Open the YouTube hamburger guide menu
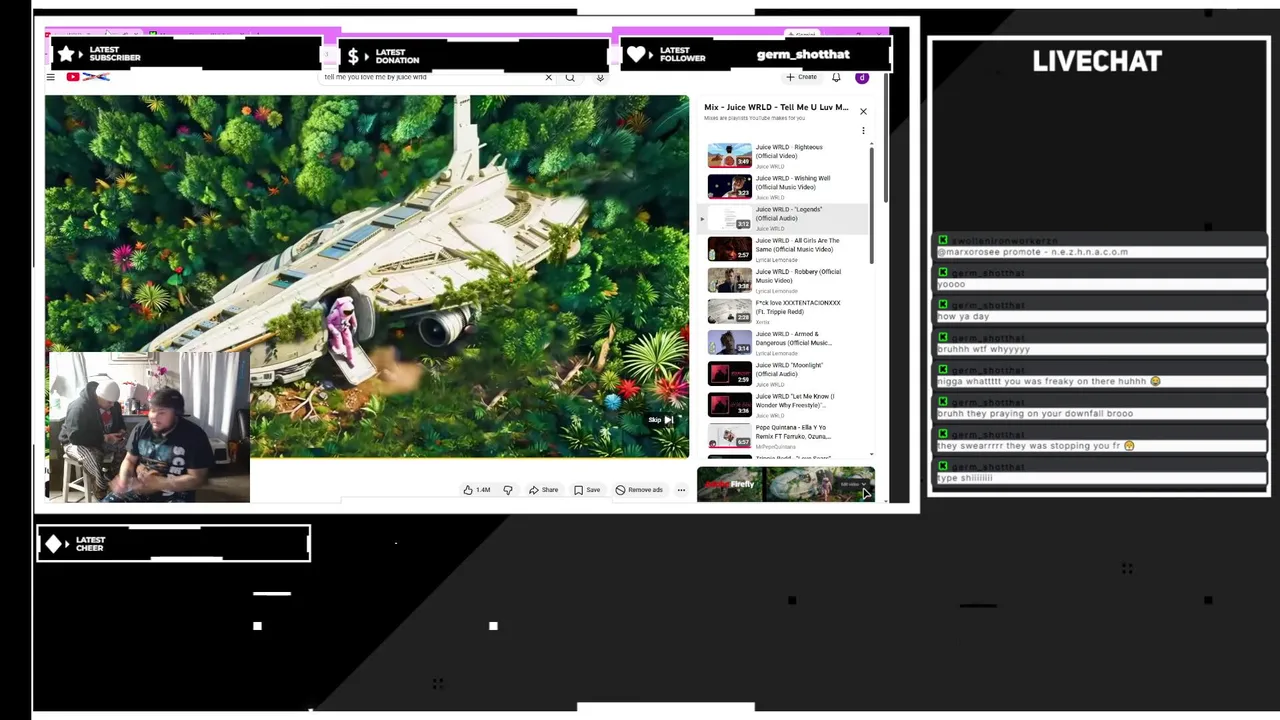Viewport: 1280px width, 720px height. tap(50, 77)
